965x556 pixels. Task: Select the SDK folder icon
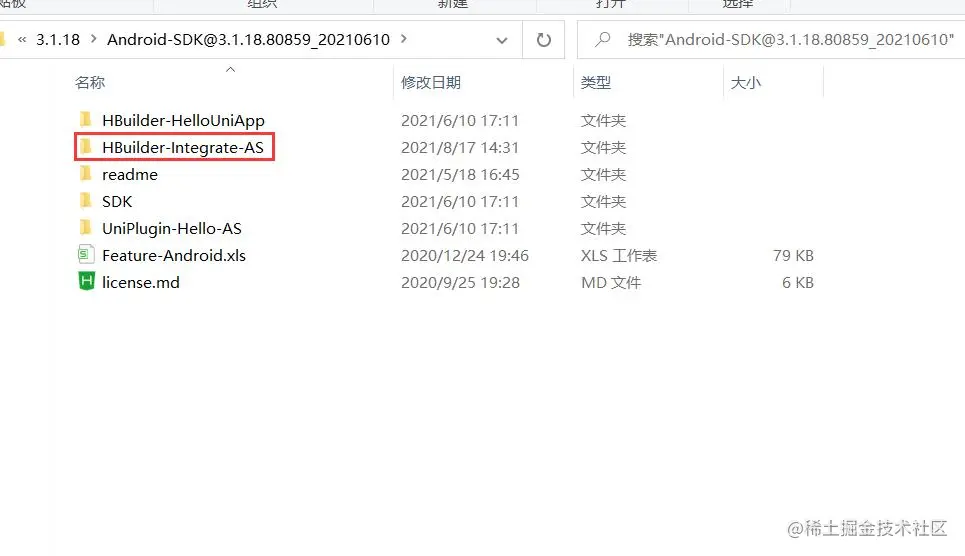pos(86,201)
